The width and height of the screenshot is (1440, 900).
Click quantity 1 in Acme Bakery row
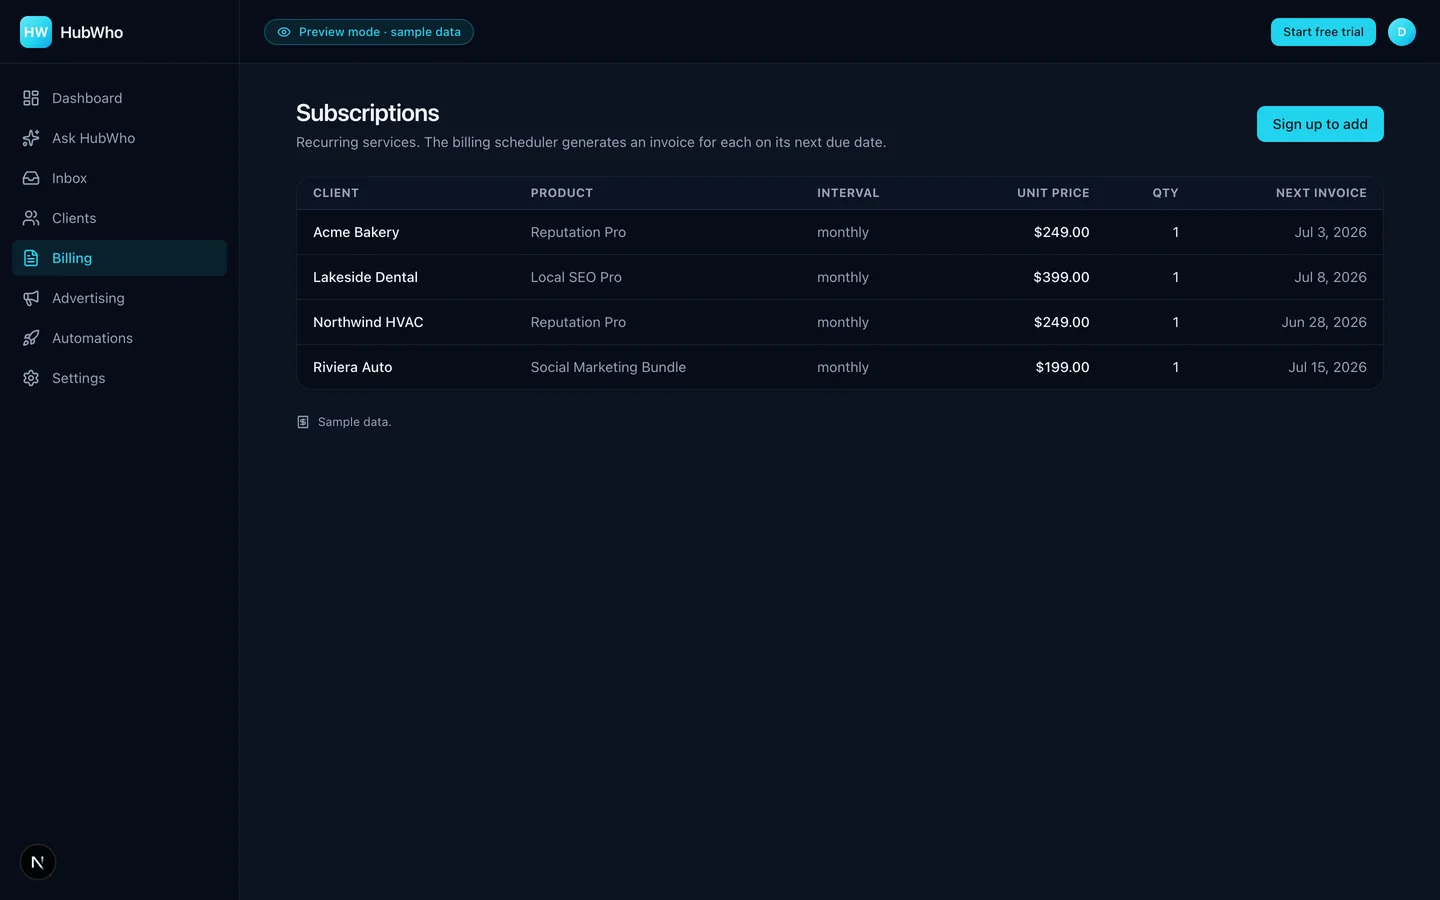(x=1176, y=232)
